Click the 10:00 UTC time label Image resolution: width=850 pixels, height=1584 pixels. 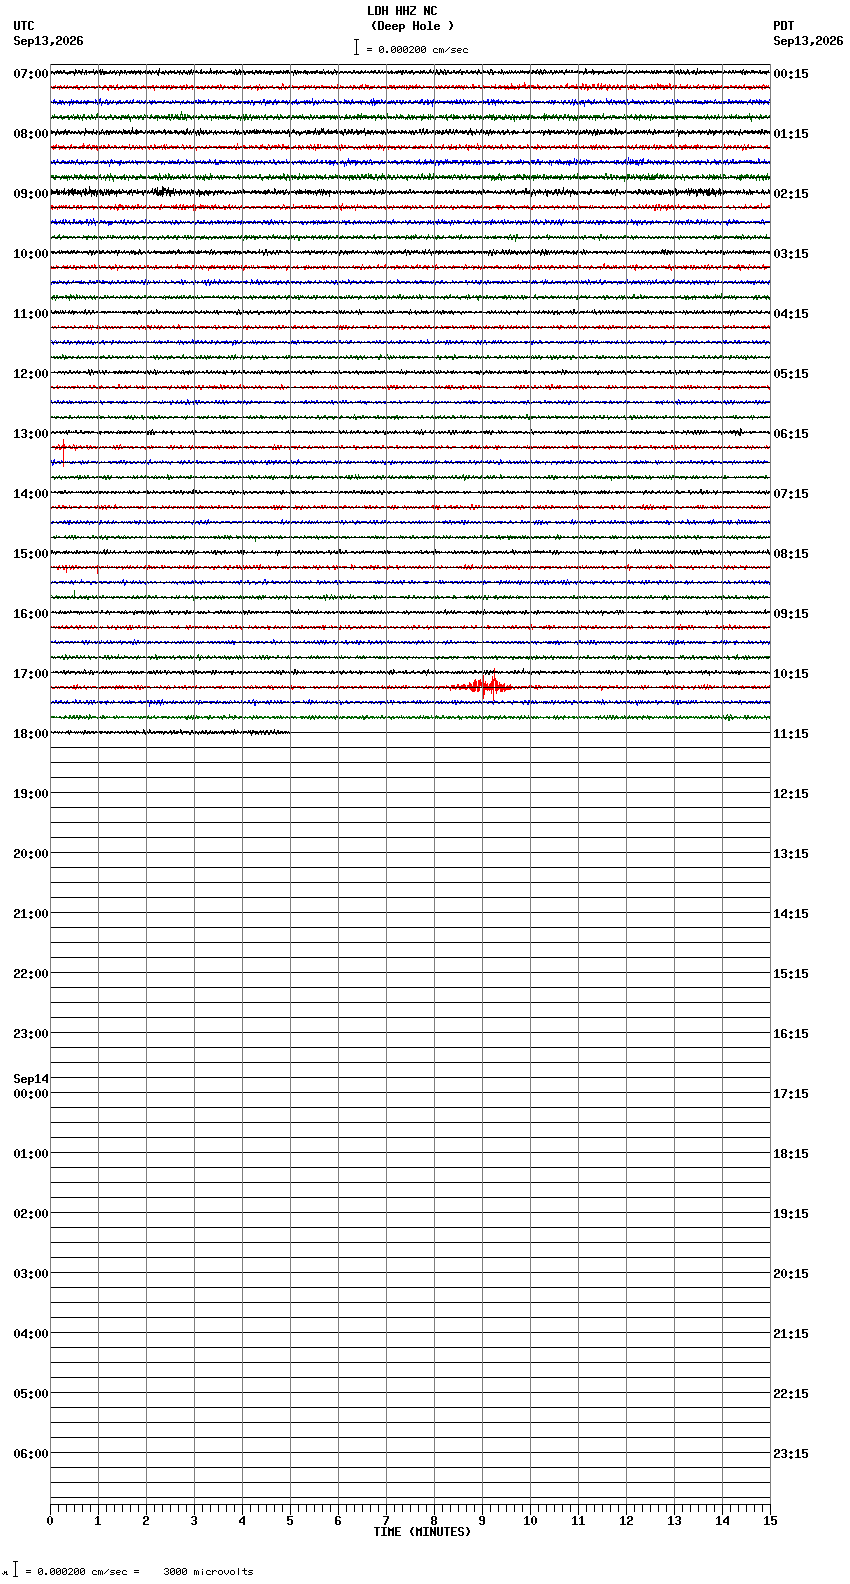pyautogui.click(x=31, y=253)
